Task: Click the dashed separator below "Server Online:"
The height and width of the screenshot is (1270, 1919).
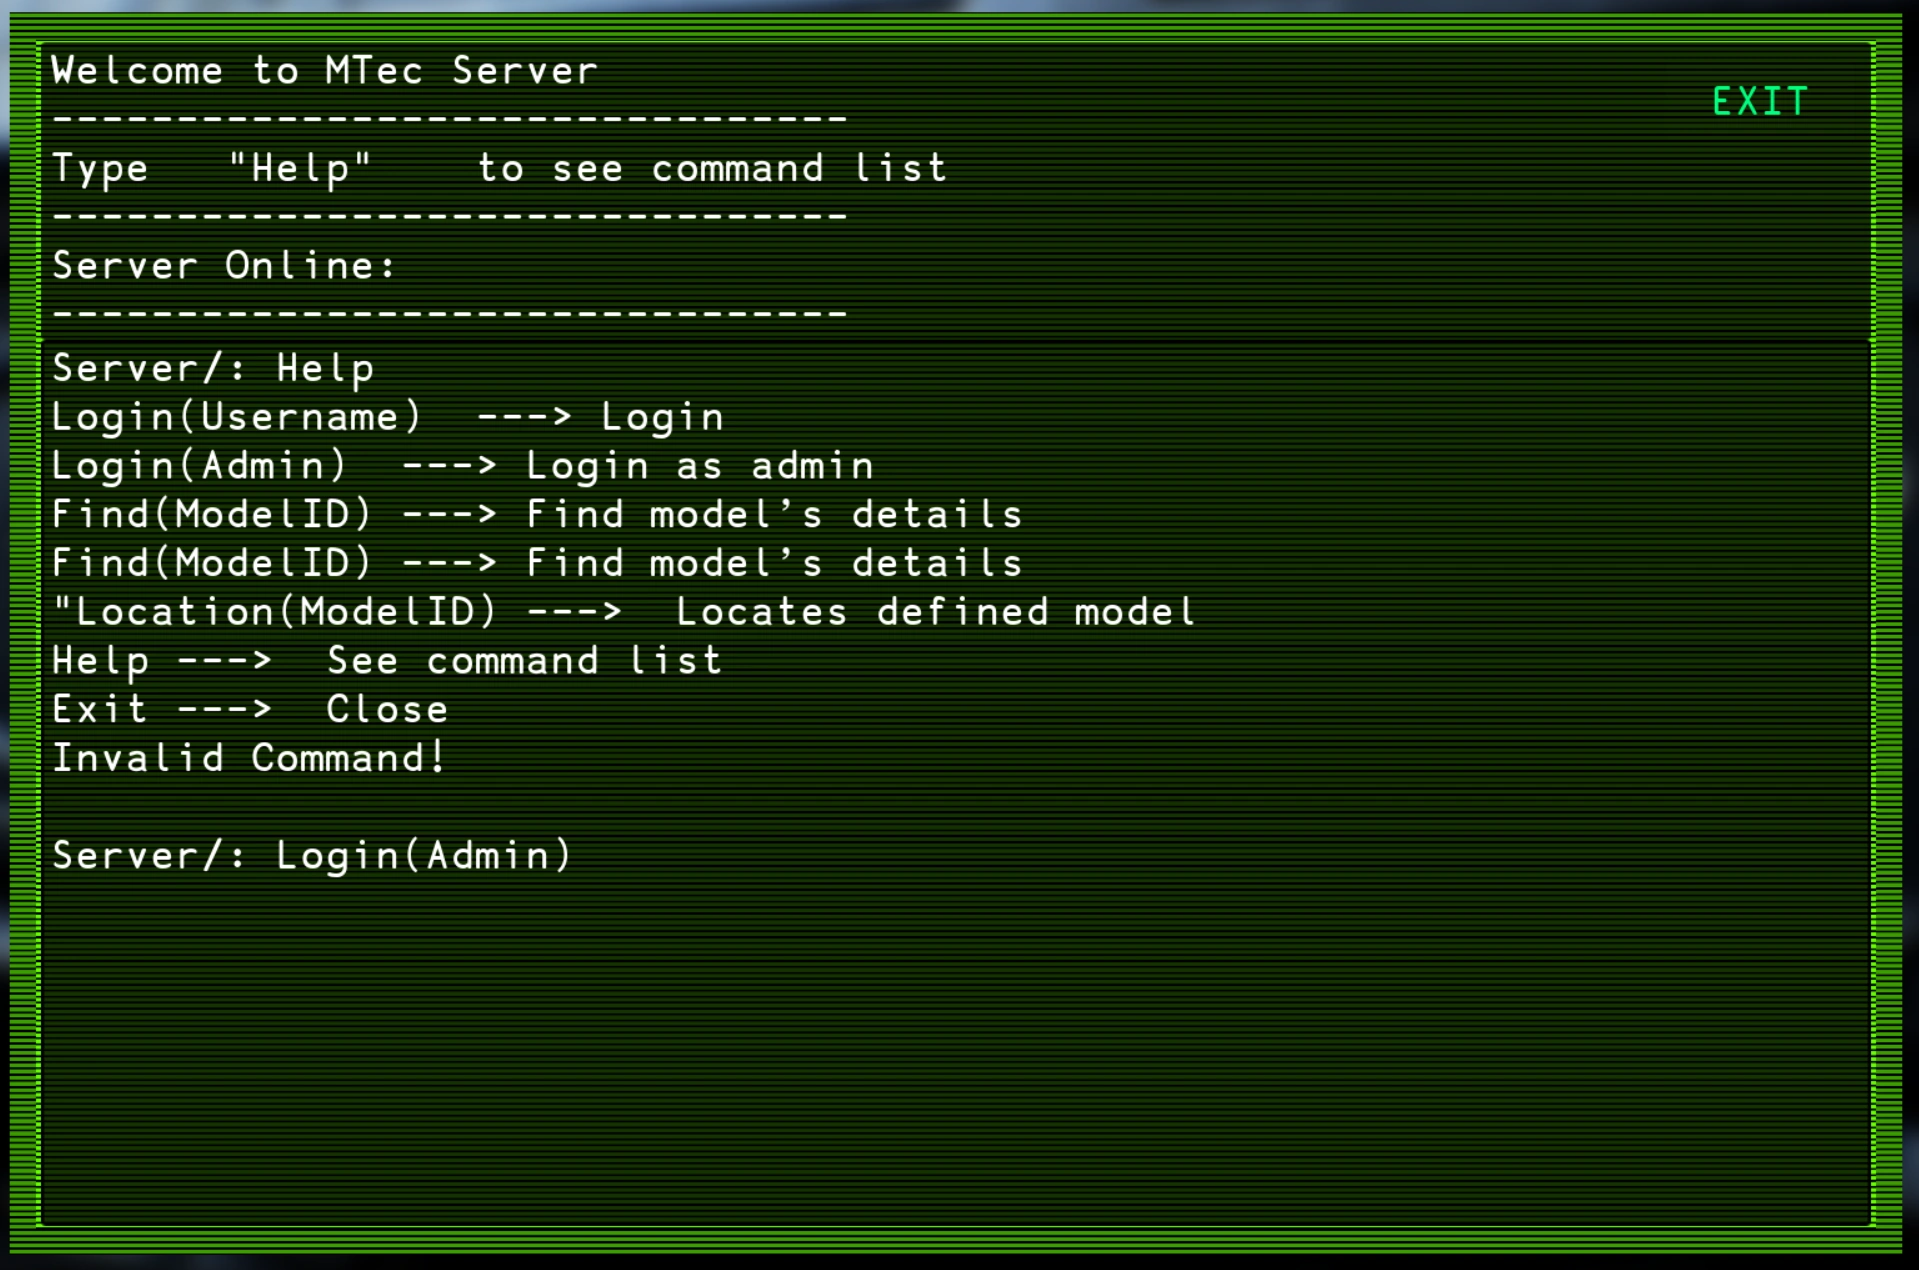Action: tap(449, 314)
